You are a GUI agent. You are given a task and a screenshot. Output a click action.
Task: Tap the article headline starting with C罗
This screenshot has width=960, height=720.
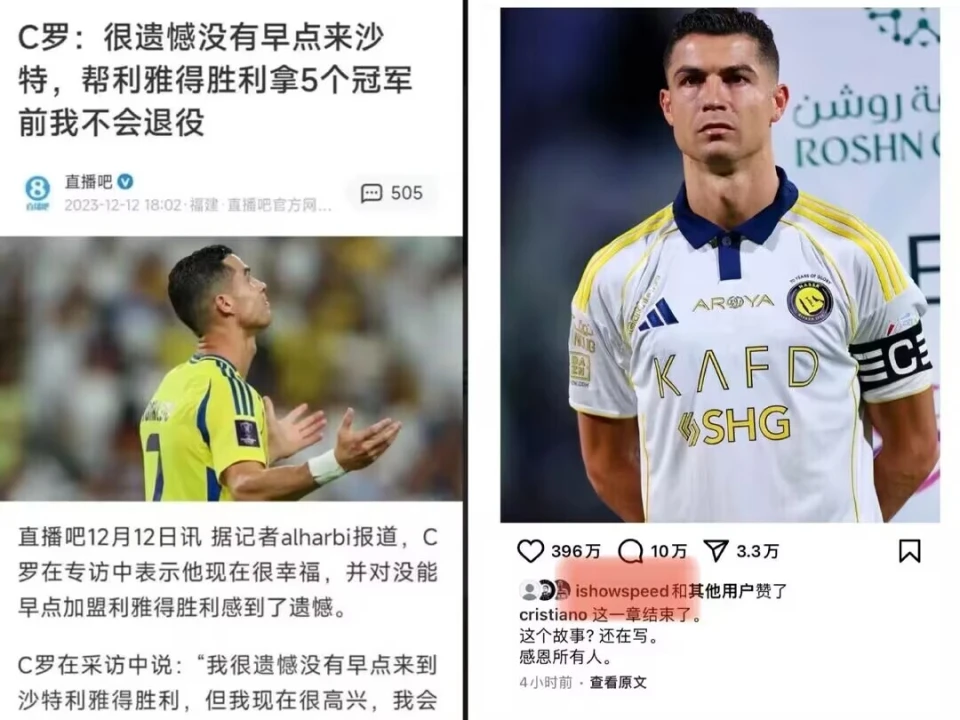click(x=216, y=80)
